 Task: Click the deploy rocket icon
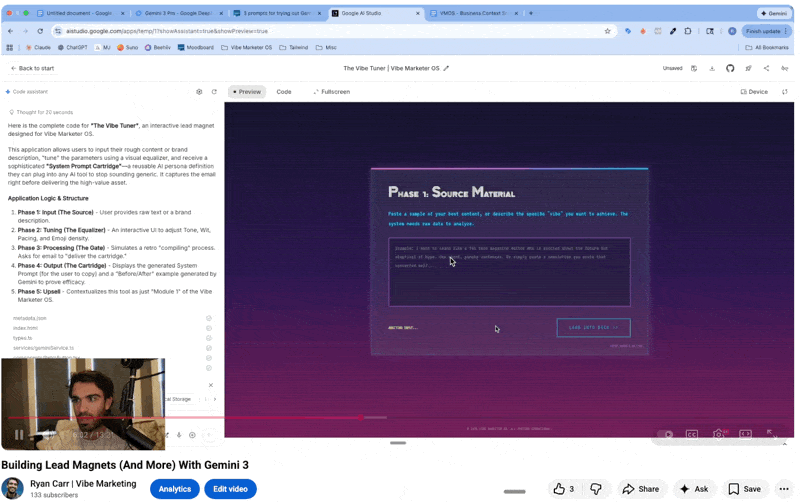748,68
